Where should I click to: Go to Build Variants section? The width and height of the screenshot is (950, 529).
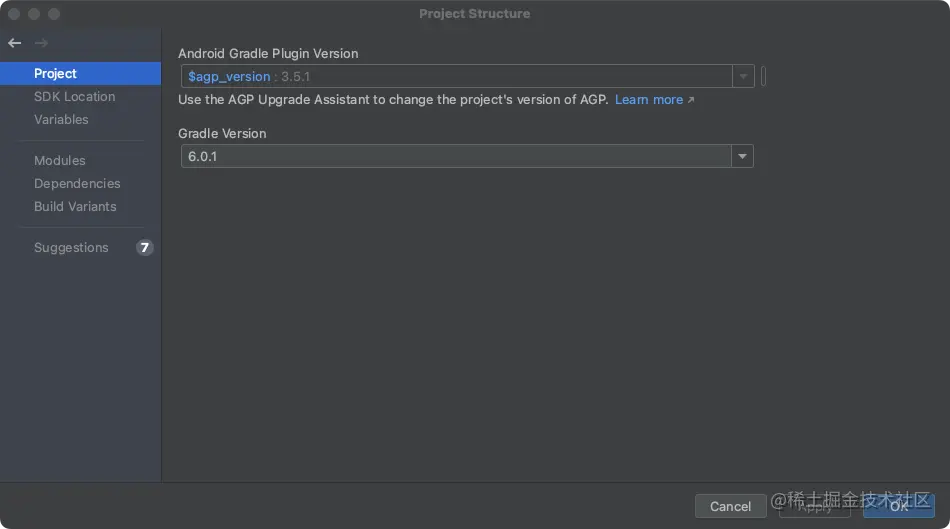75,207
